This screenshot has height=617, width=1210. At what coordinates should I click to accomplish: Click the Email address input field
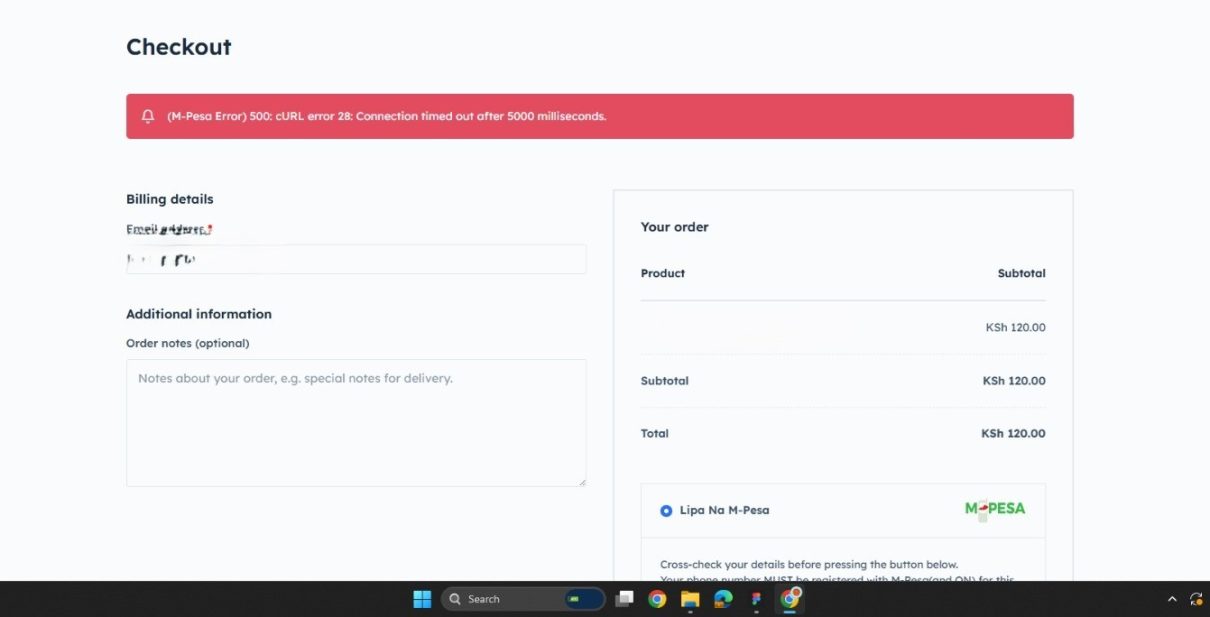pos(356,260)
